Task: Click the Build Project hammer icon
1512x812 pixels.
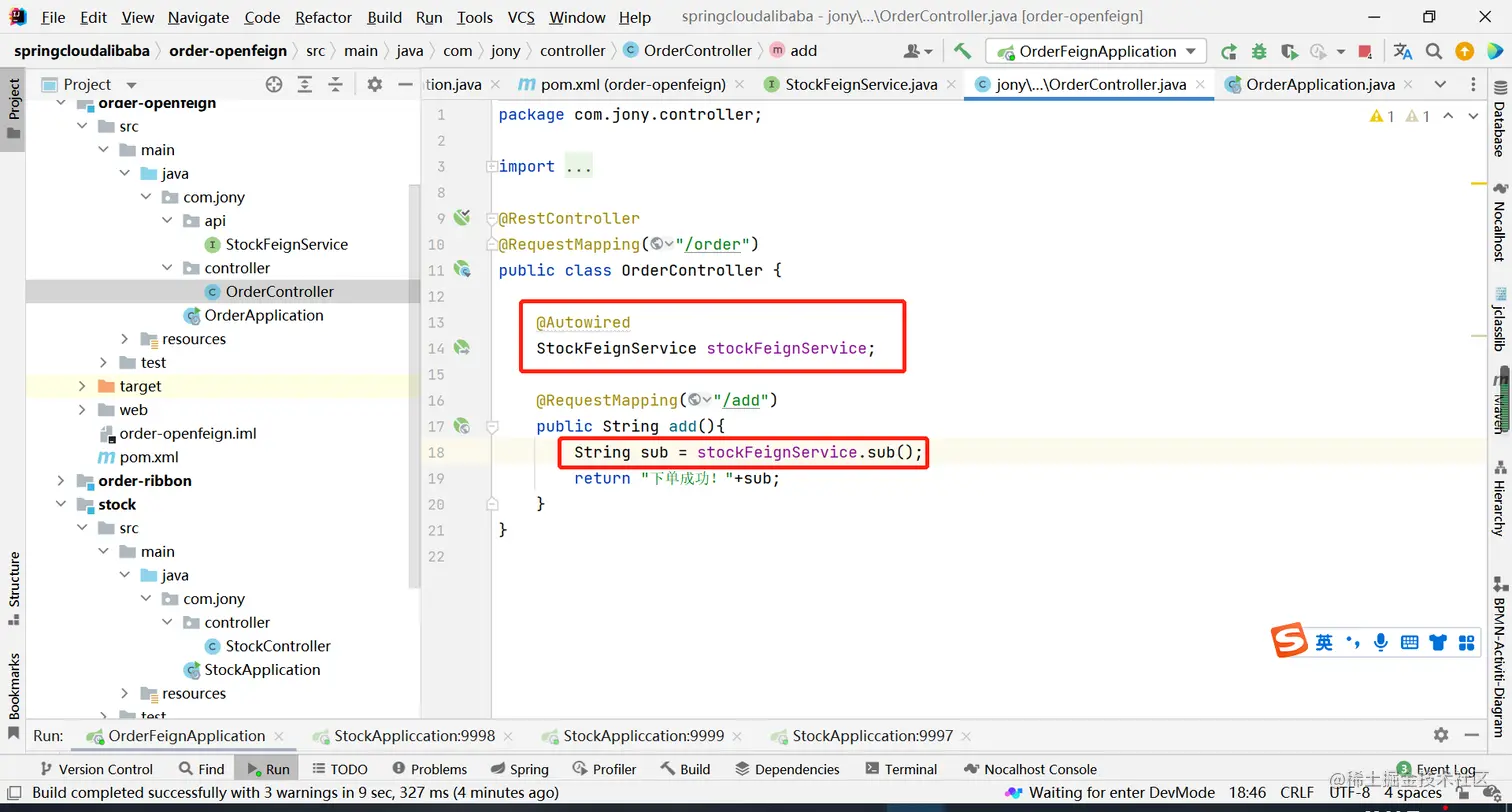Action: click(962, 51)
